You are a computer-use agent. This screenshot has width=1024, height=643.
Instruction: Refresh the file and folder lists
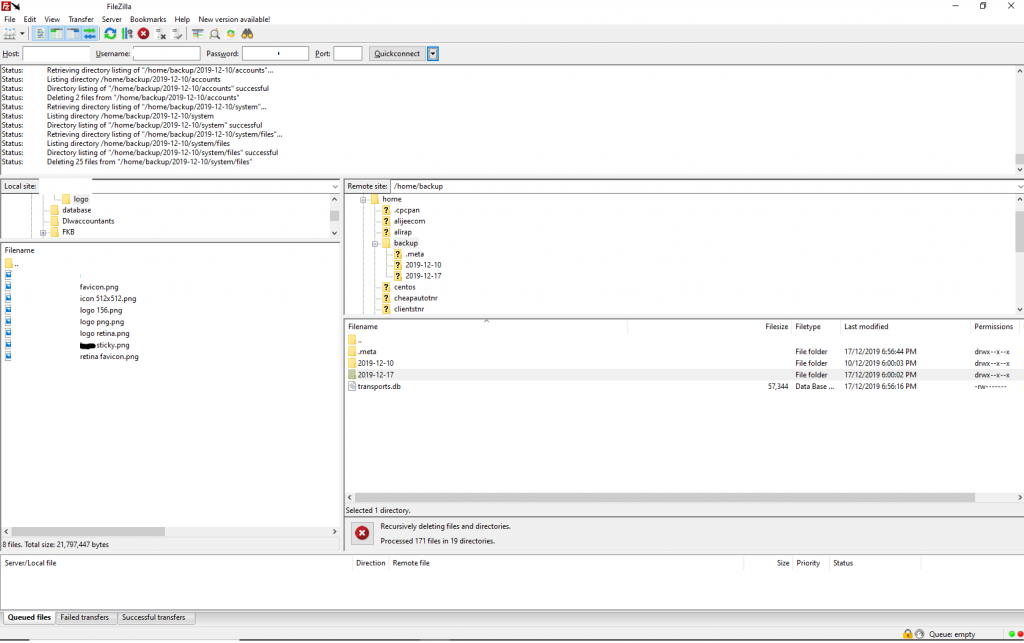point(110,33)
